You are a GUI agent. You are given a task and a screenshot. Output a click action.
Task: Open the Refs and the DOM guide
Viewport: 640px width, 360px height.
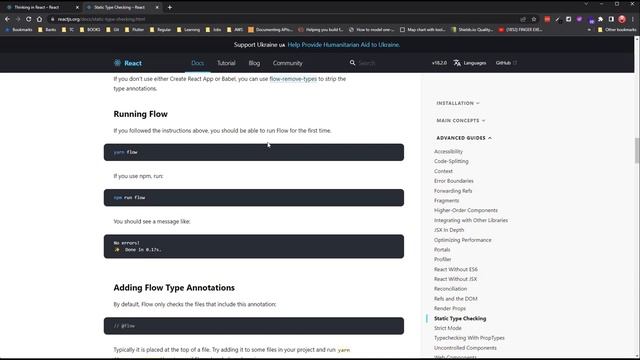coord(456,299)
